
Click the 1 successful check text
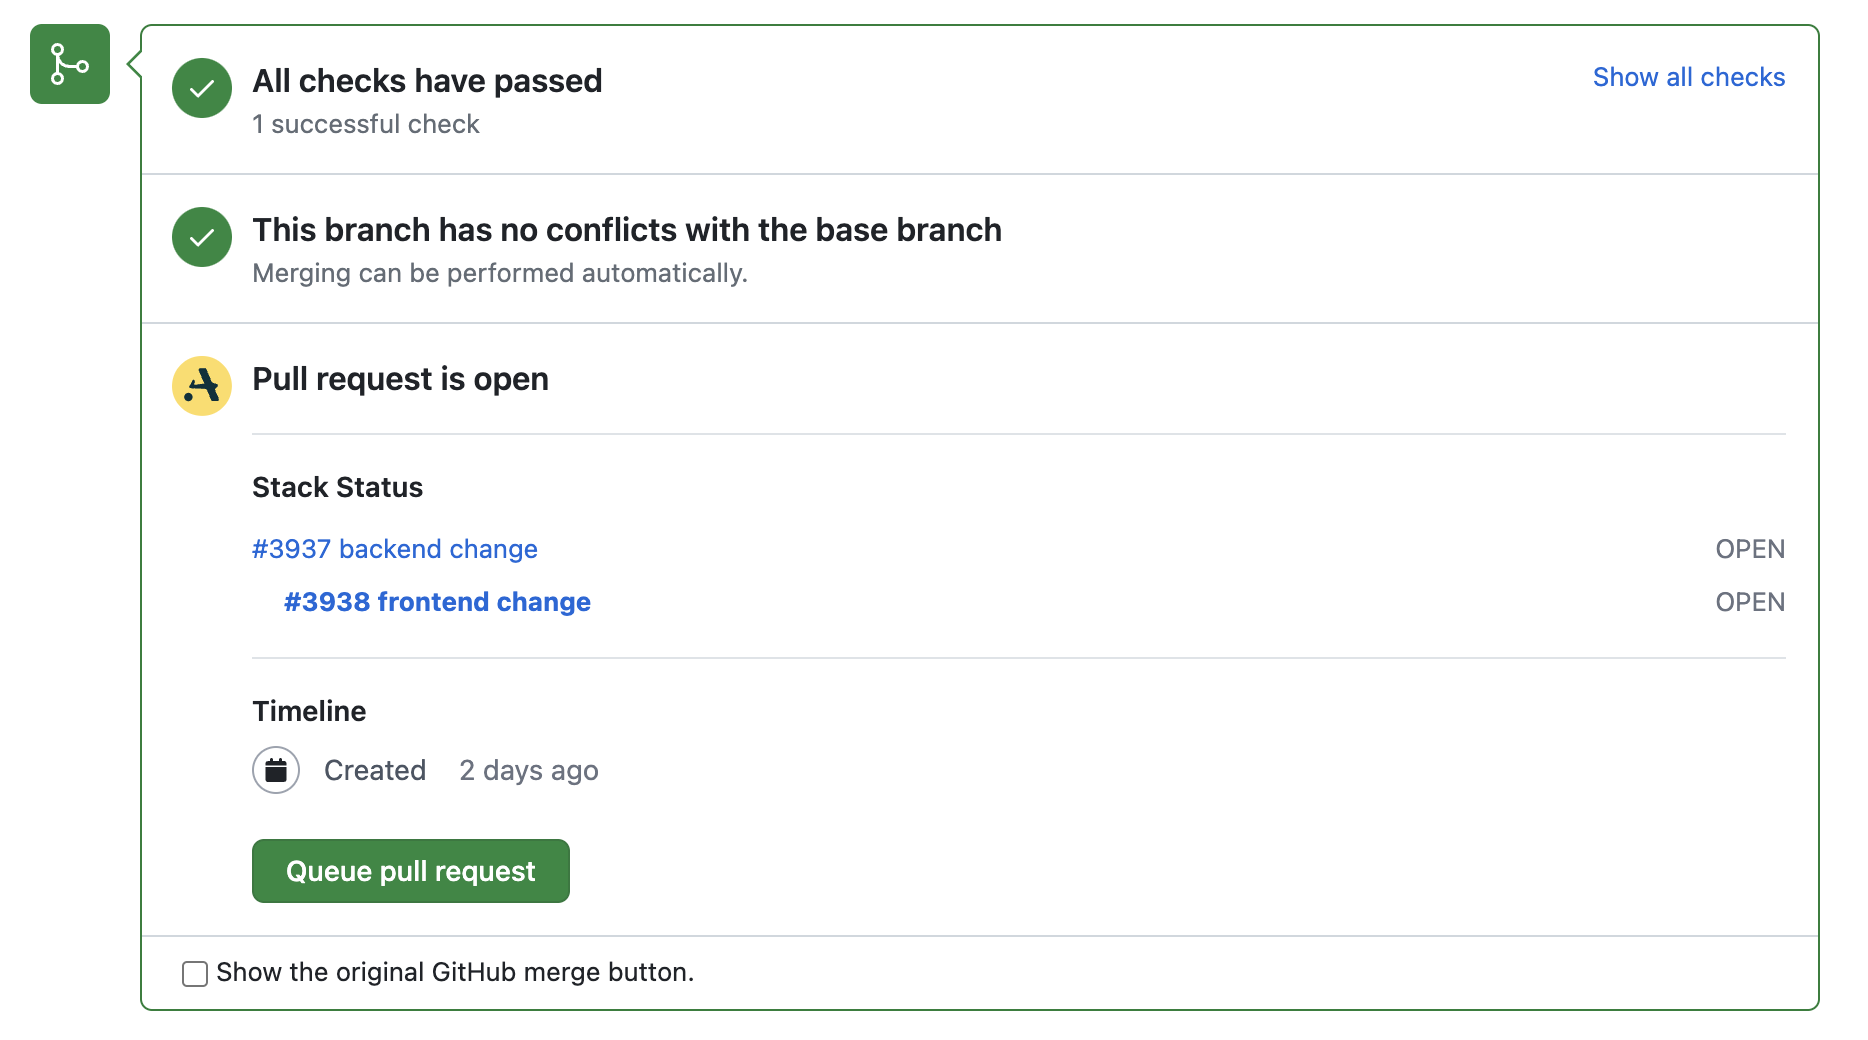pos(366,124)
